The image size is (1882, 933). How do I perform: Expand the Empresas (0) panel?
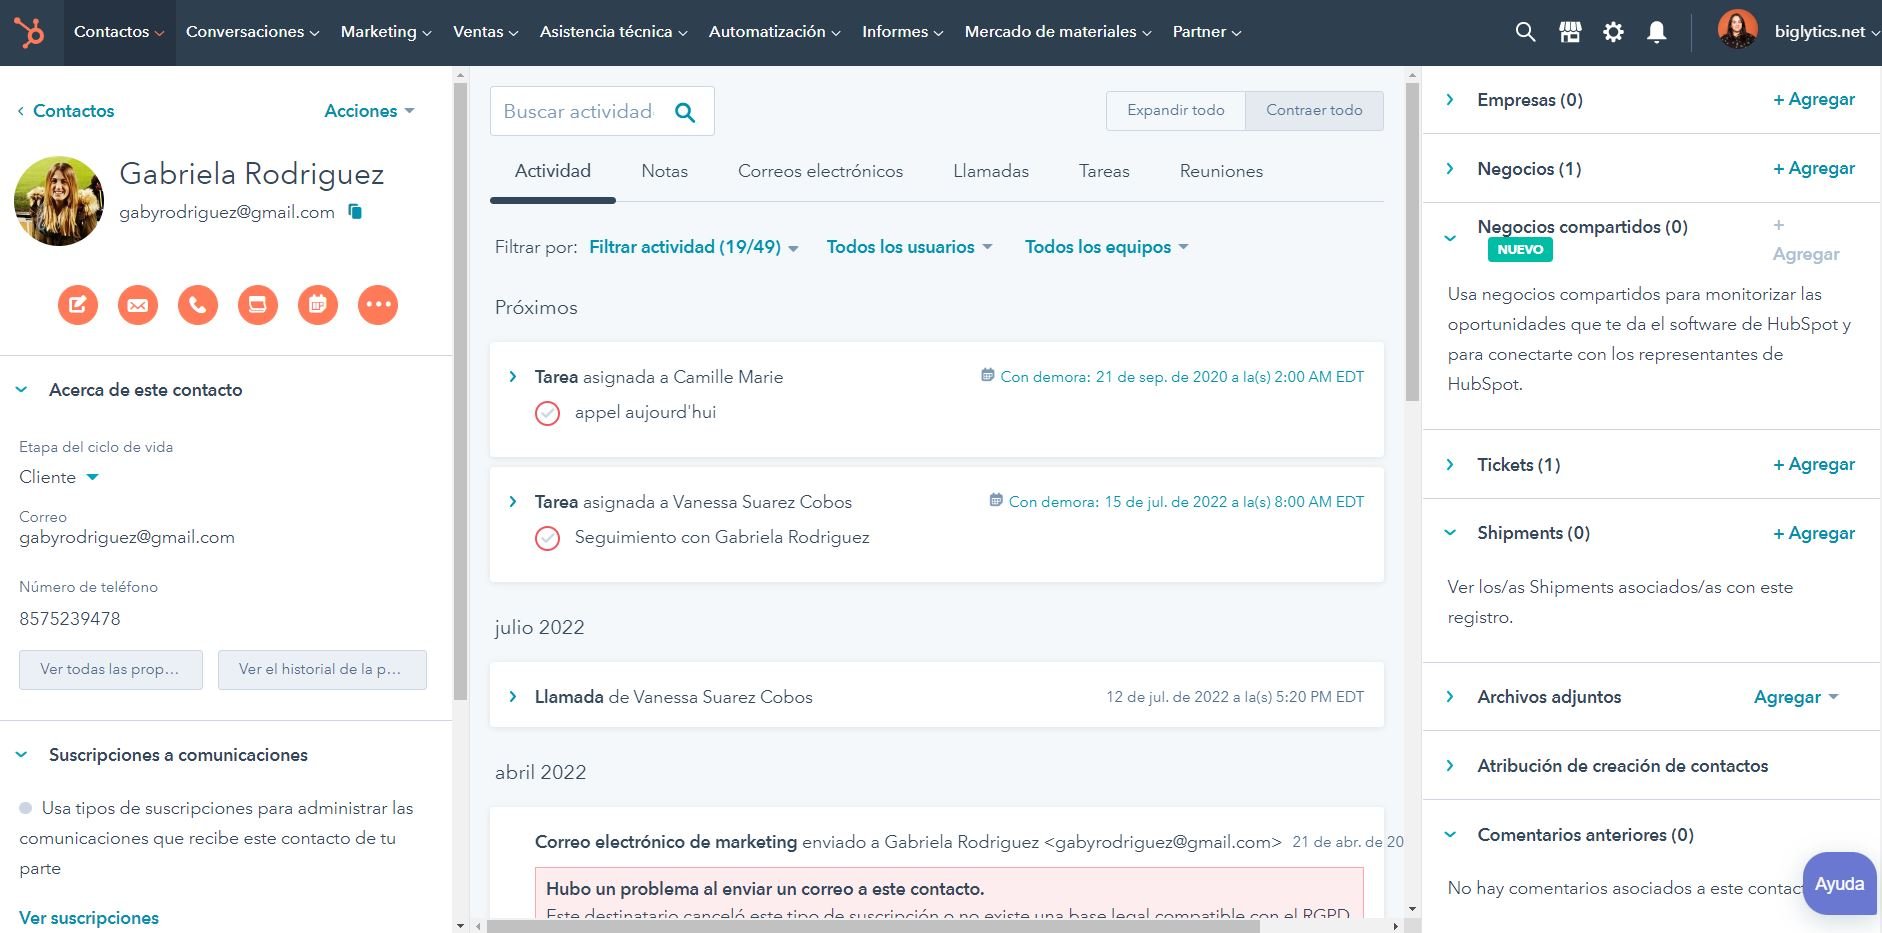(x=1450, y=99)
